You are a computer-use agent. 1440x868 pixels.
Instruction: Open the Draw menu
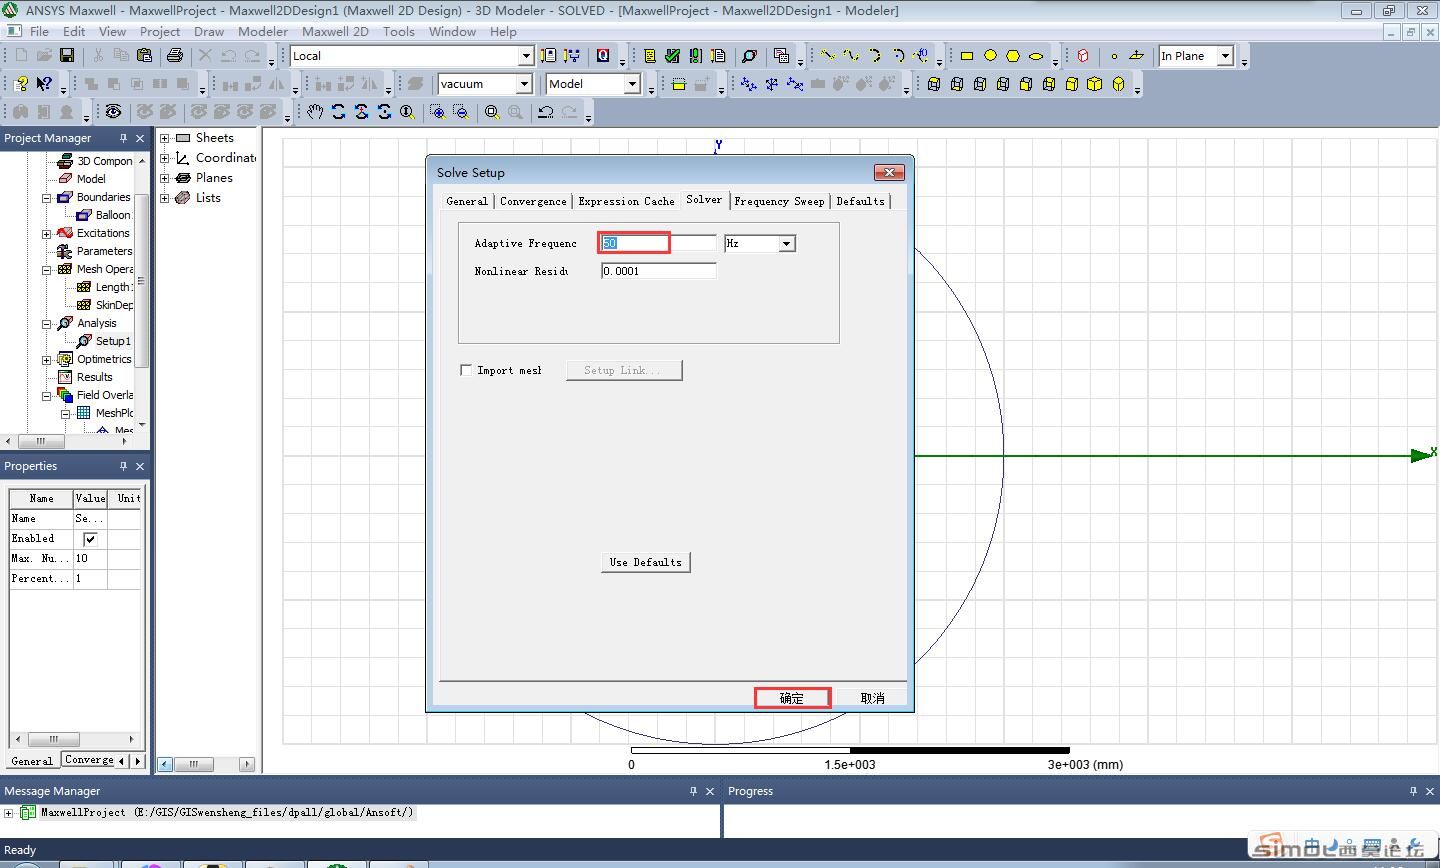click(209, 31)
